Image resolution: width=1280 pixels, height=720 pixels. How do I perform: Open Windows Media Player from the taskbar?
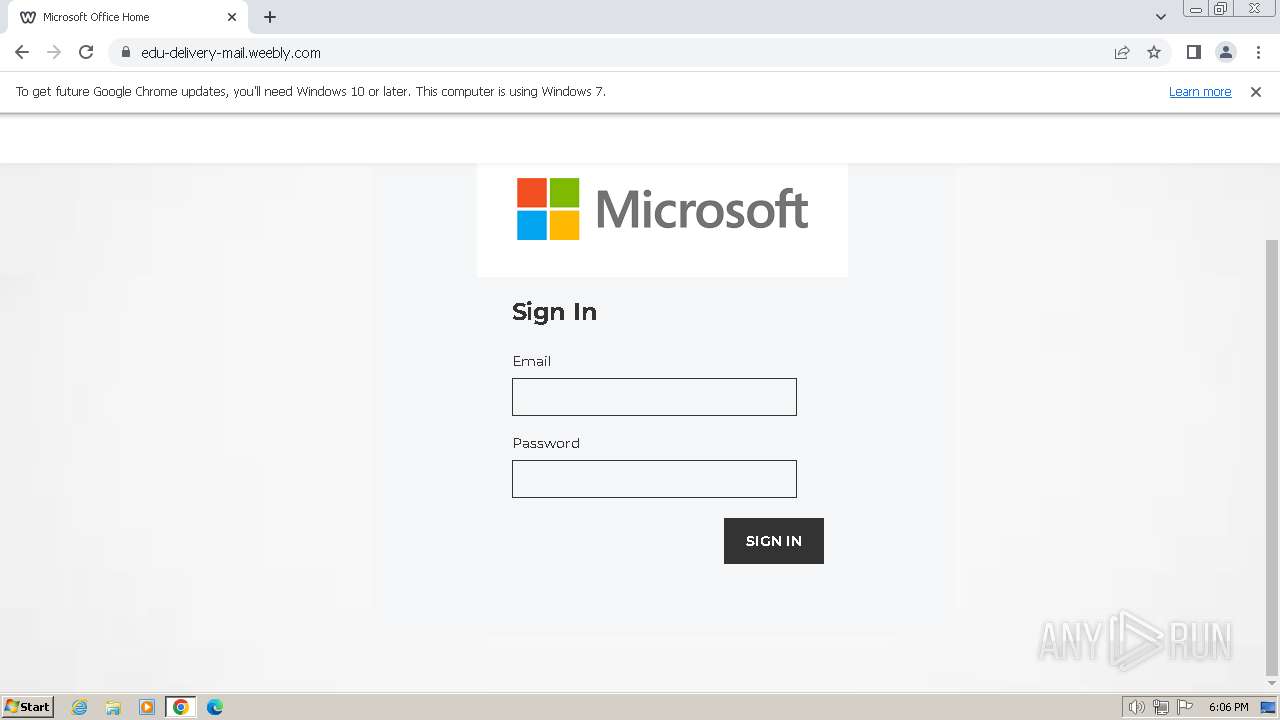coord(147,707)
